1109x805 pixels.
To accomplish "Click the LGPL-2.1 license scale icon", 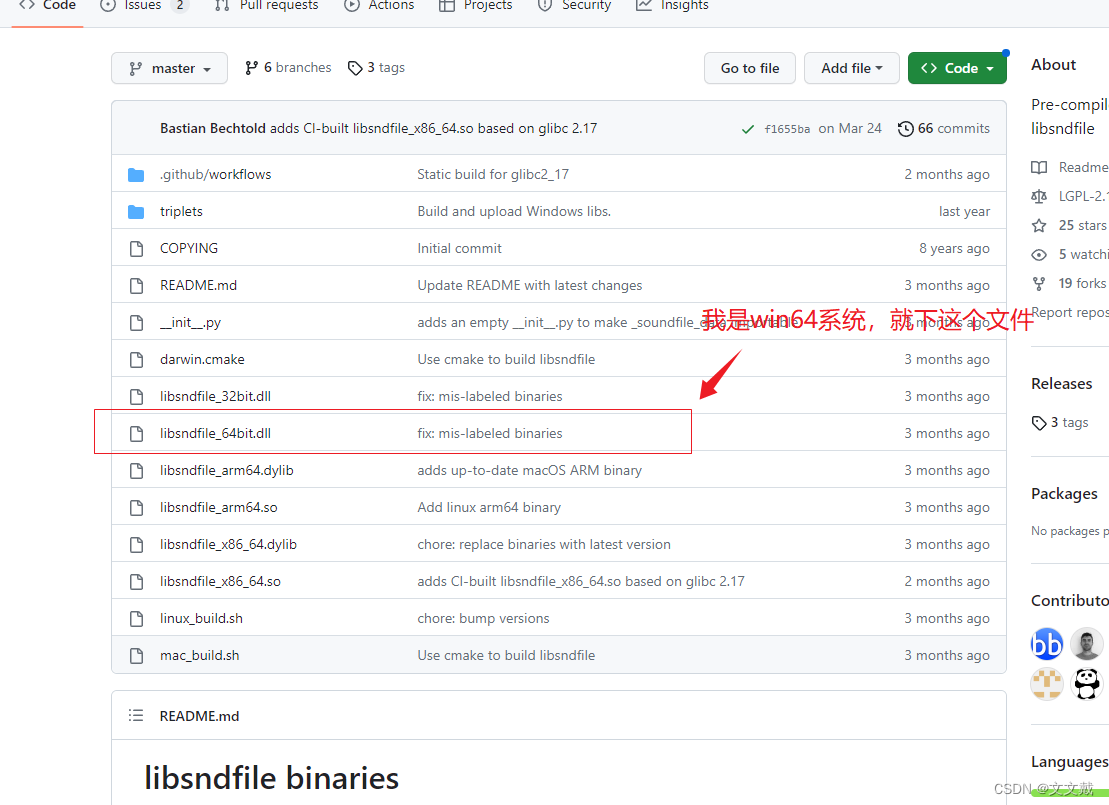I will [1039, 196].
